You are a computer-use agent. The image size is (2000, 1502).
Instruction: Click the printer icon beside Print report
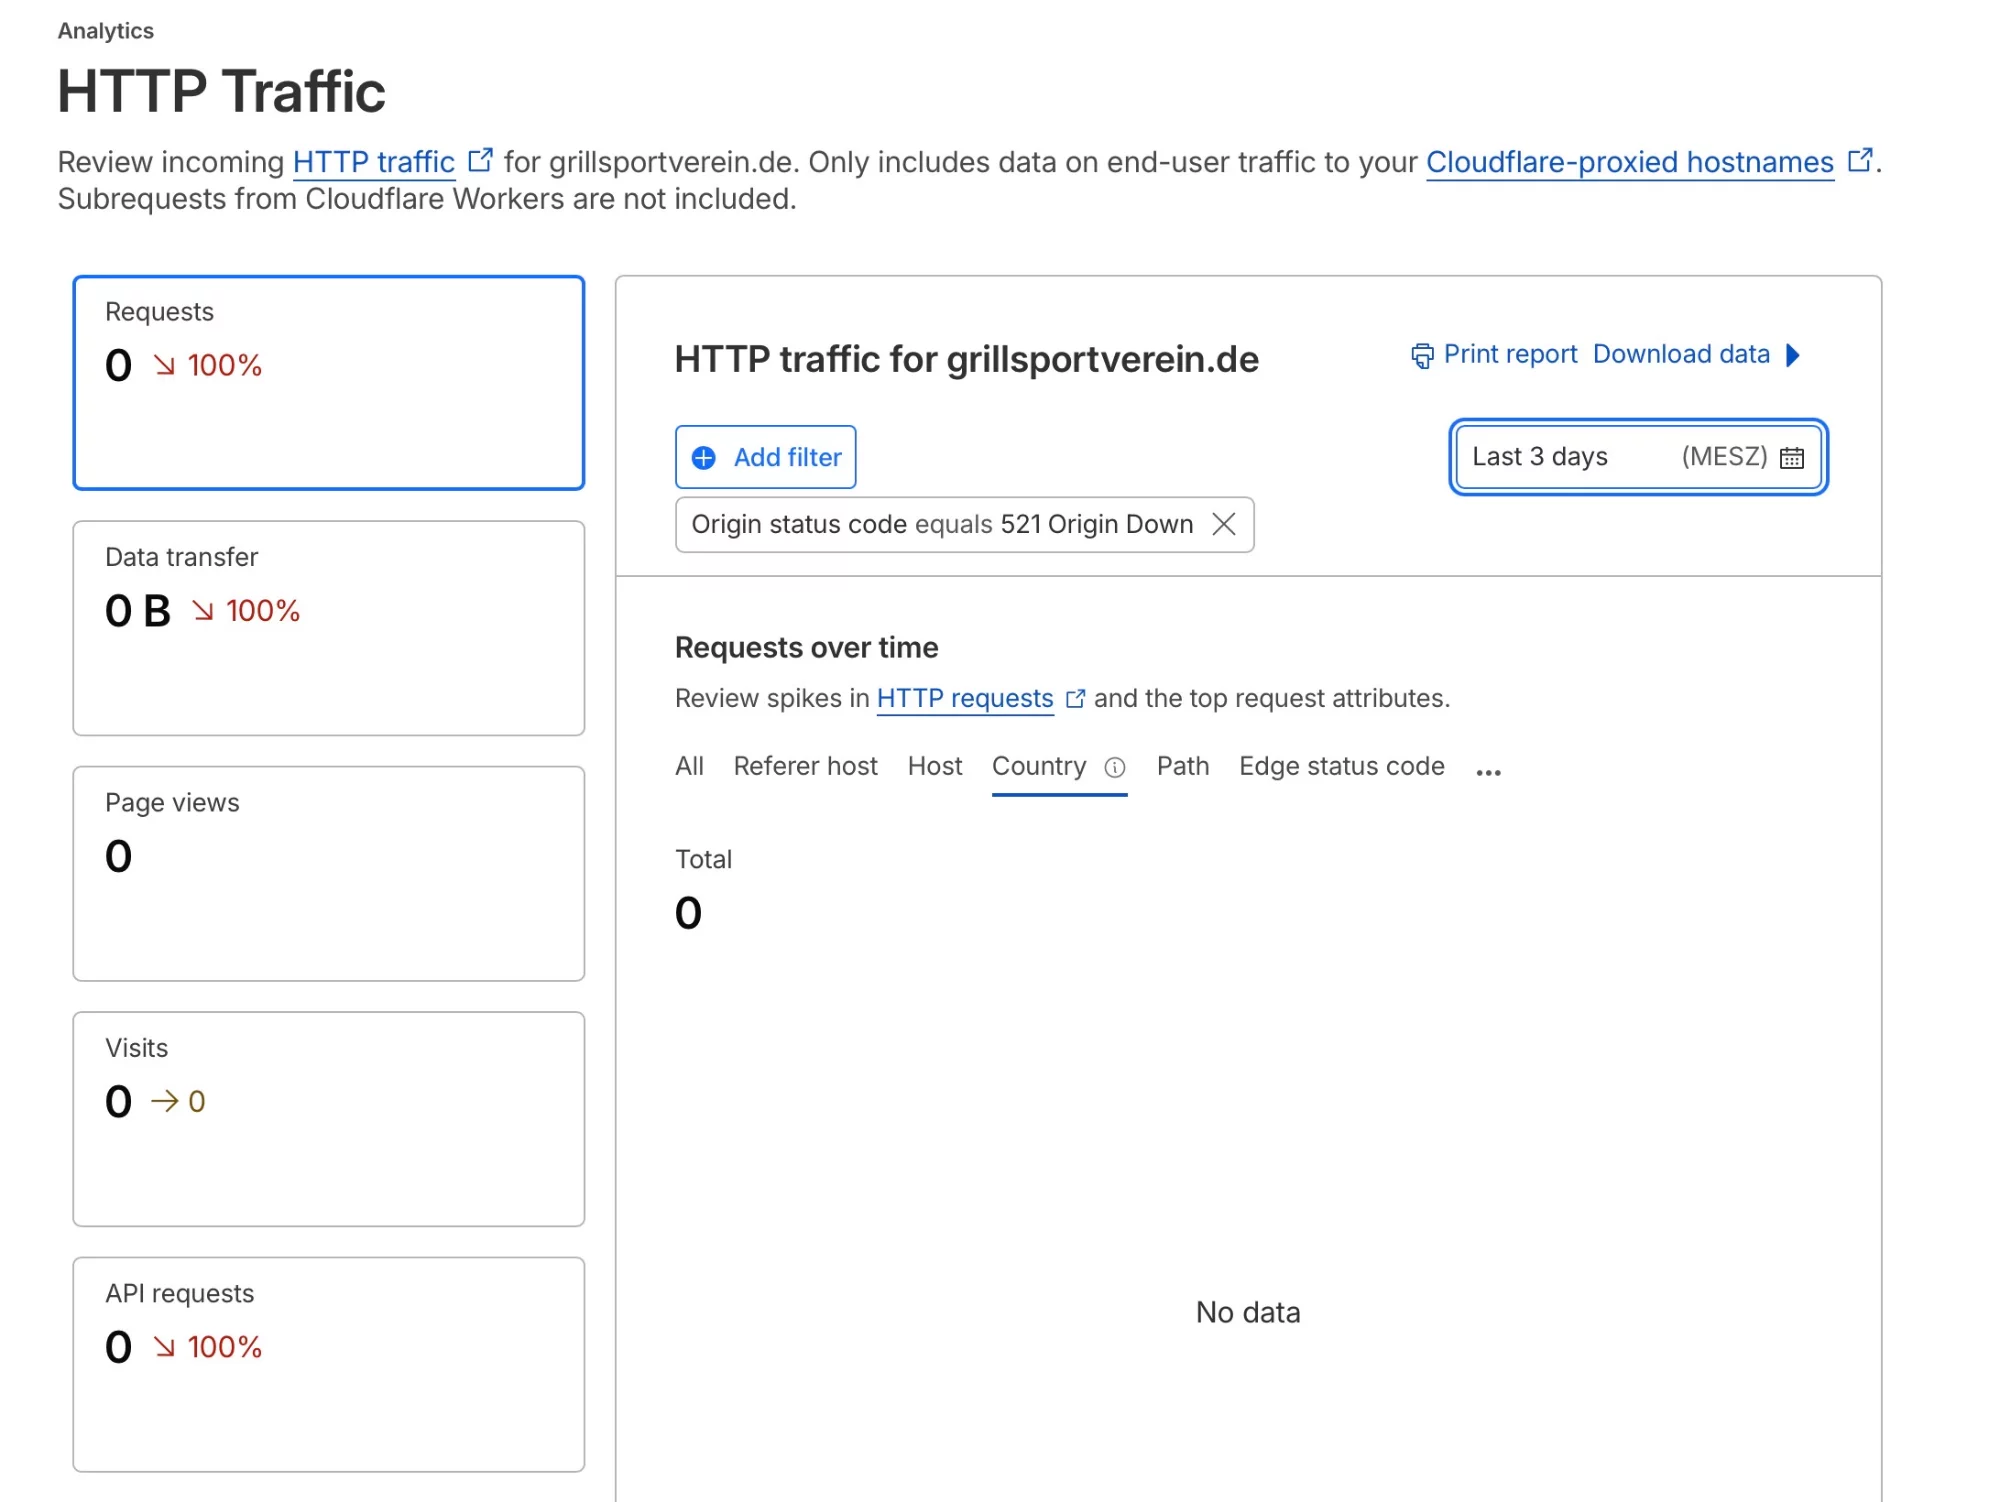point(1421,356)
